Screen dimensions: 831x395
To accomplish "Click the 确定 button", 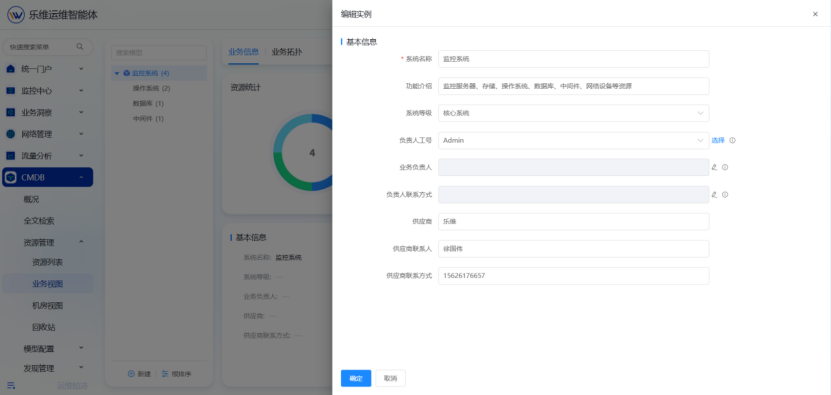I will click(x=356, y=378).
